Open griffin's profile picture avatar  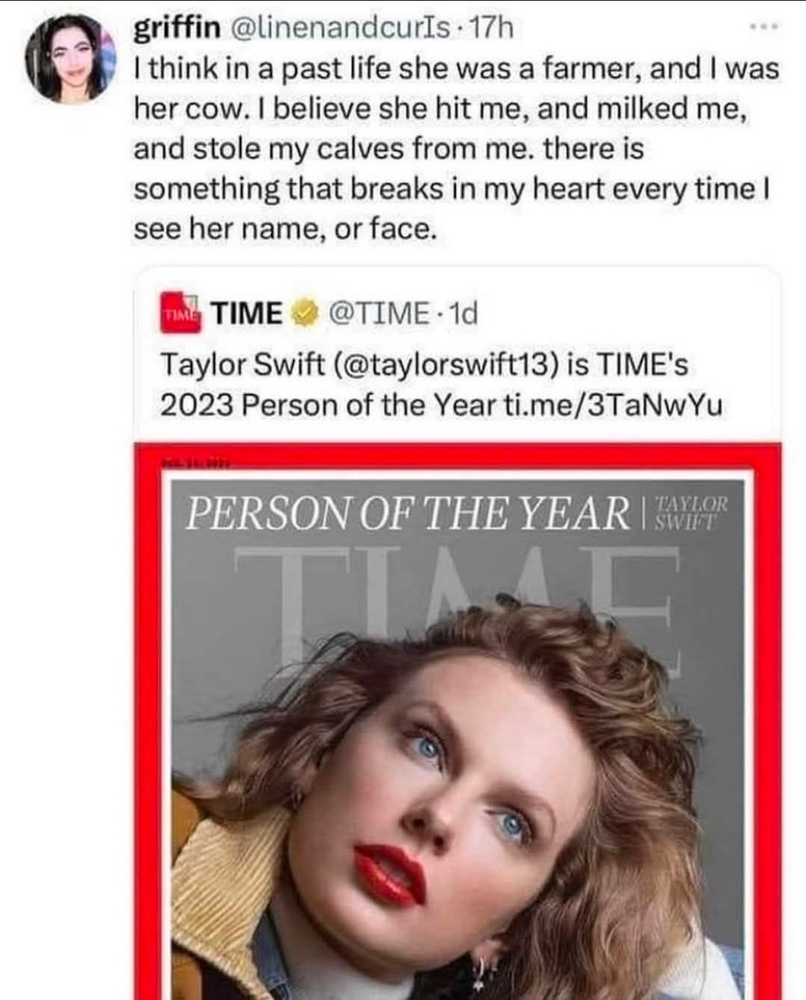point(70,59)
